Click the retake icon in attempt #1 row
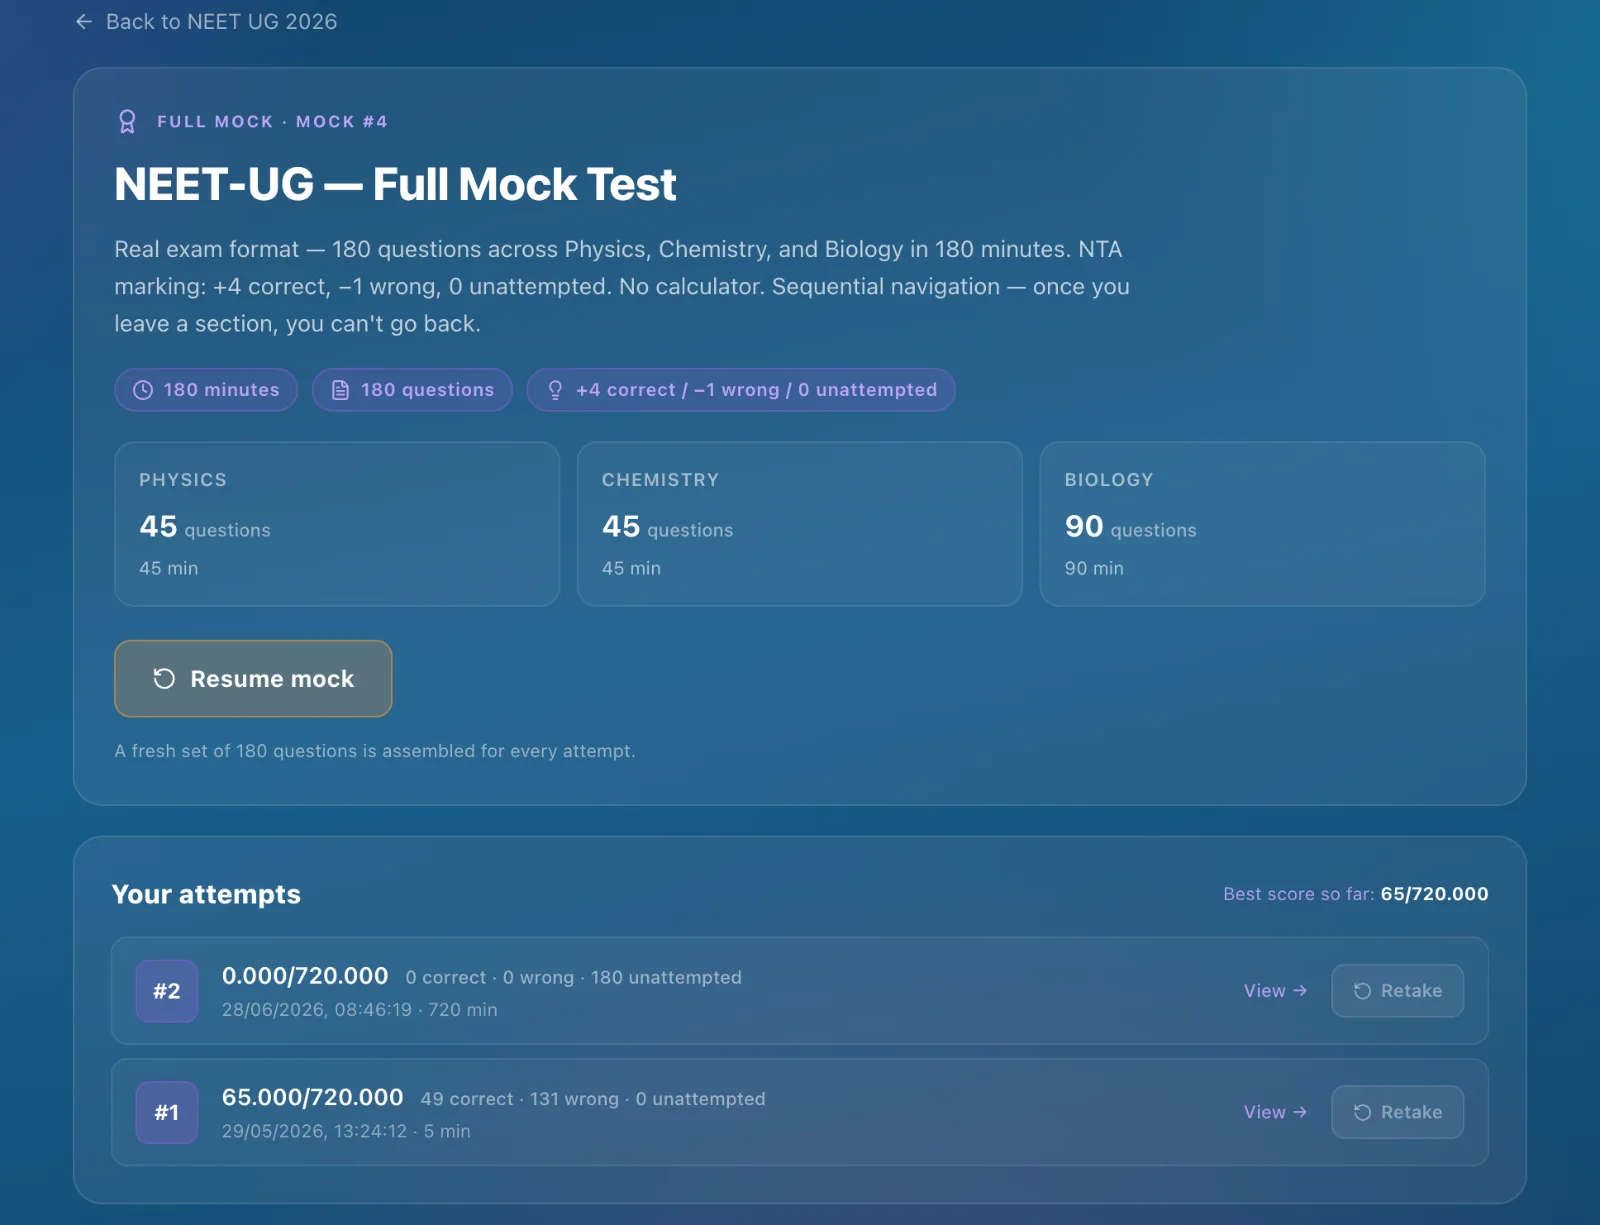 tap(1362, 1112)
